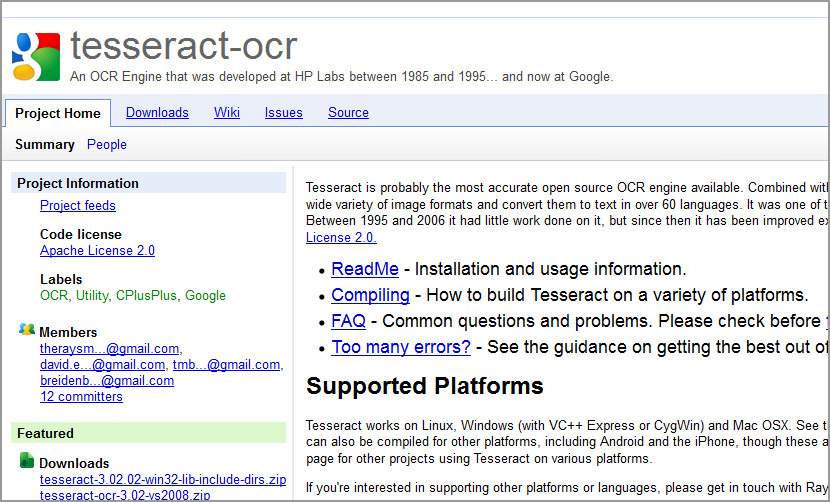Open member david.e...@gmail.com
Viewport: 830px width, 502px height.
coord(103,365)
